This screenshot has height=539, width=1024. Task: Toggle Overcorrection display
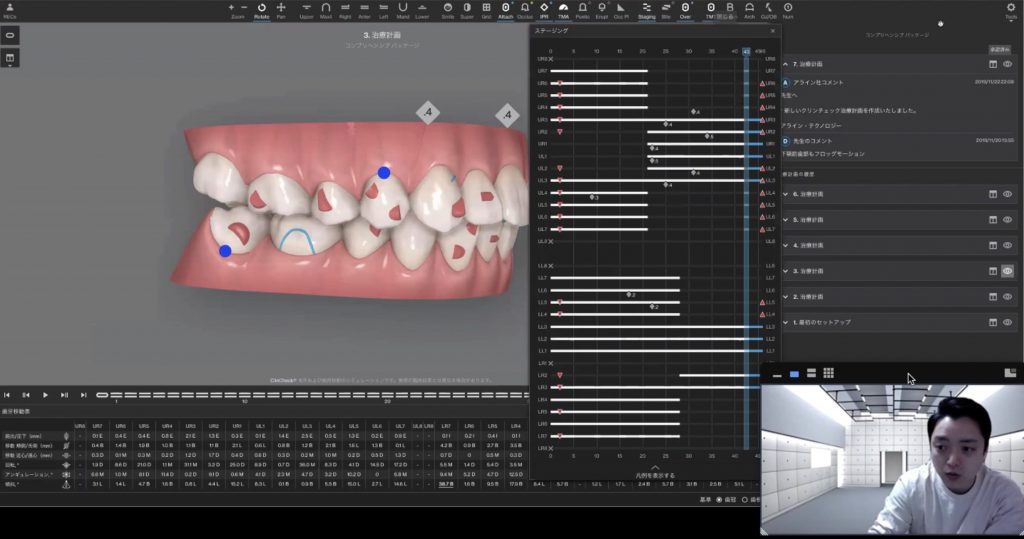685,10
